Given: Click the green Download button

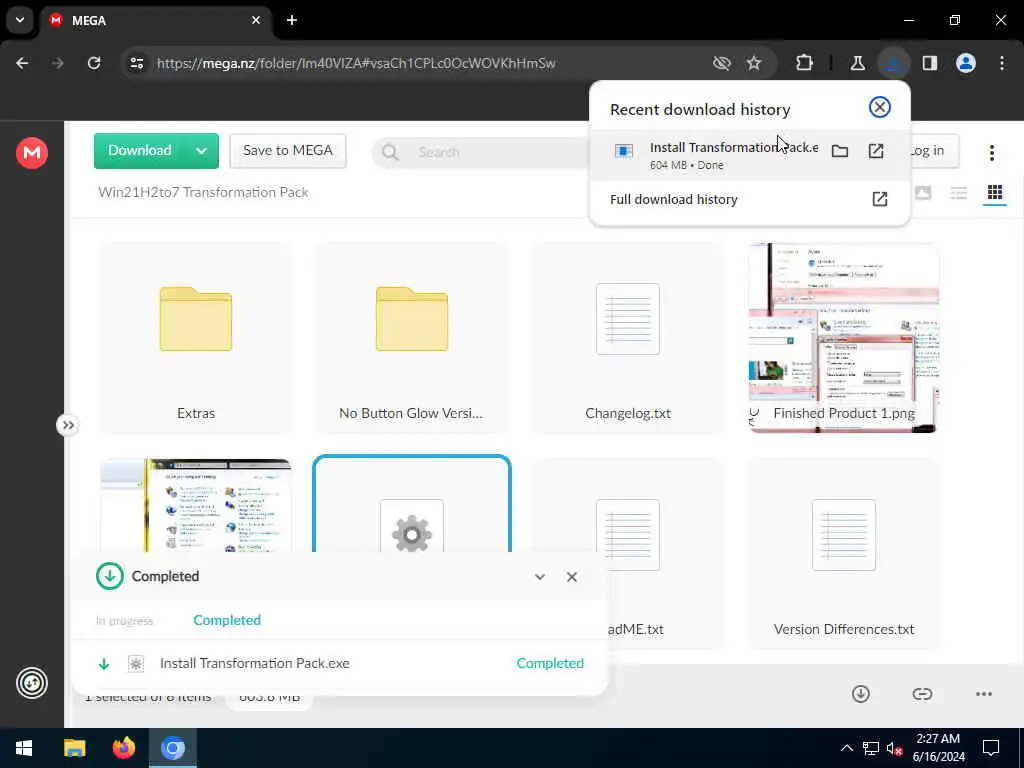Looking at the screenshot, I should (x=140, y=151).
